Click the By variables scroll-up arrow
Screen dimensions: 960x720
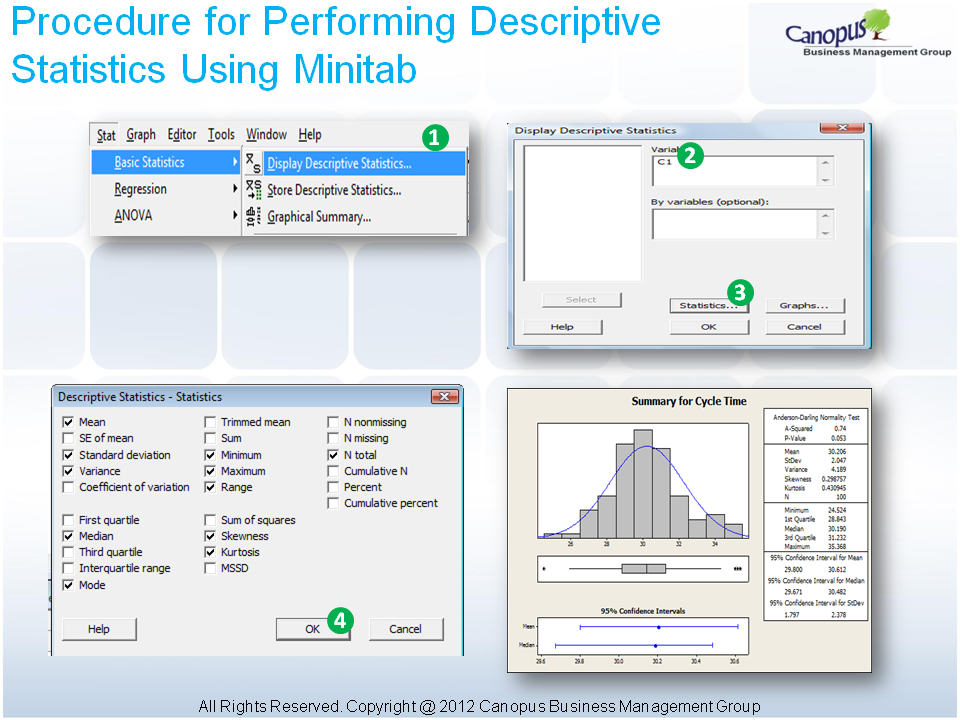825,216
